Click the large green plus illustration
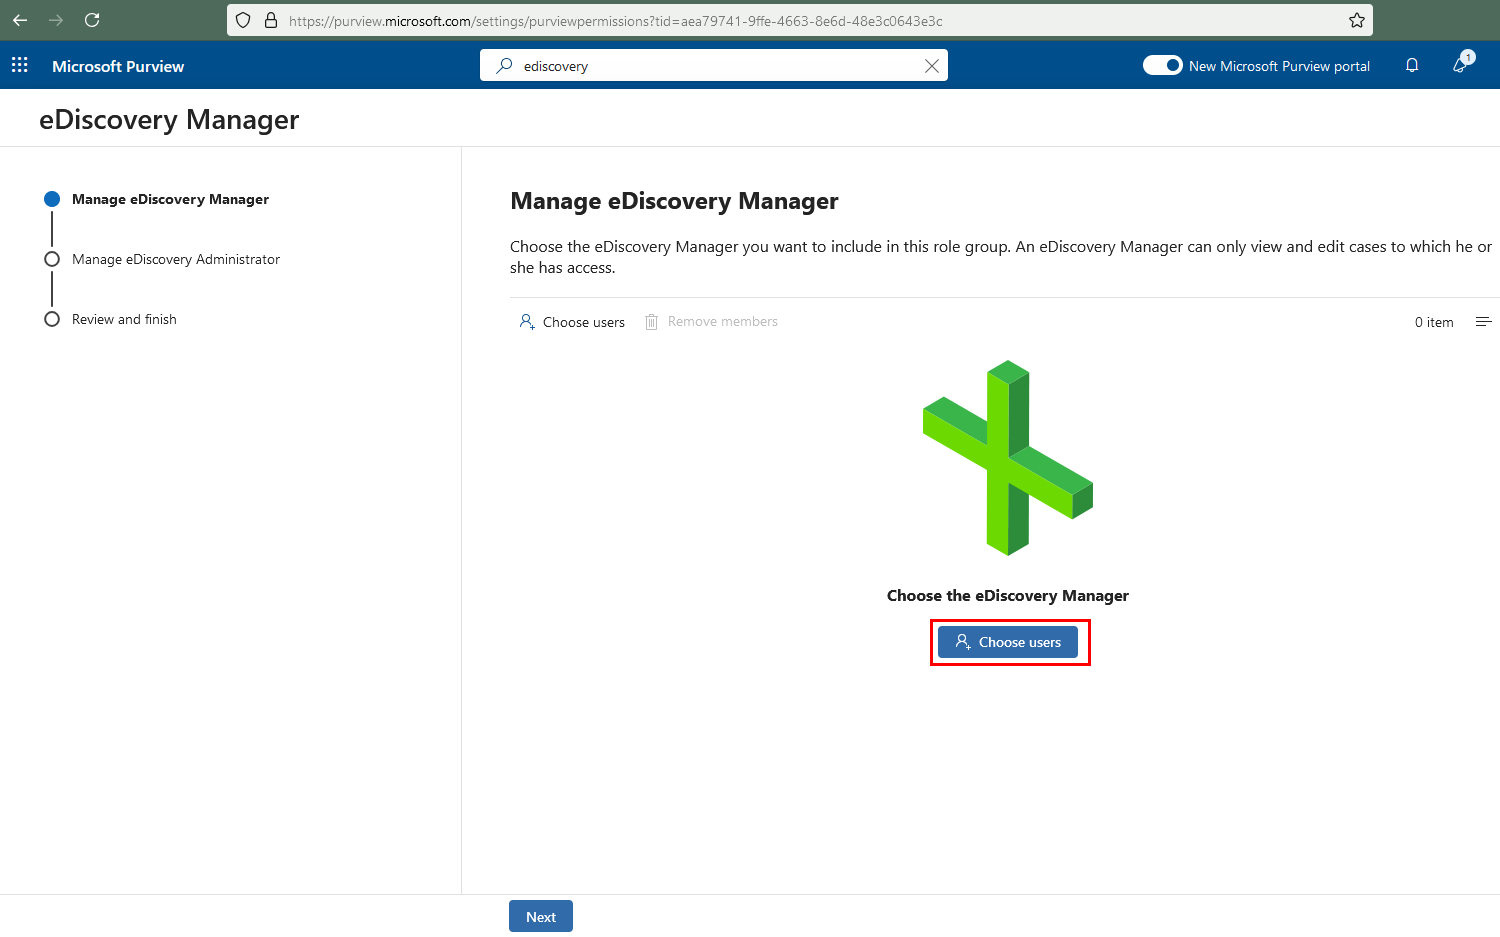Viewport: 1500px width, 937px height. click(x=1008, y=458)
